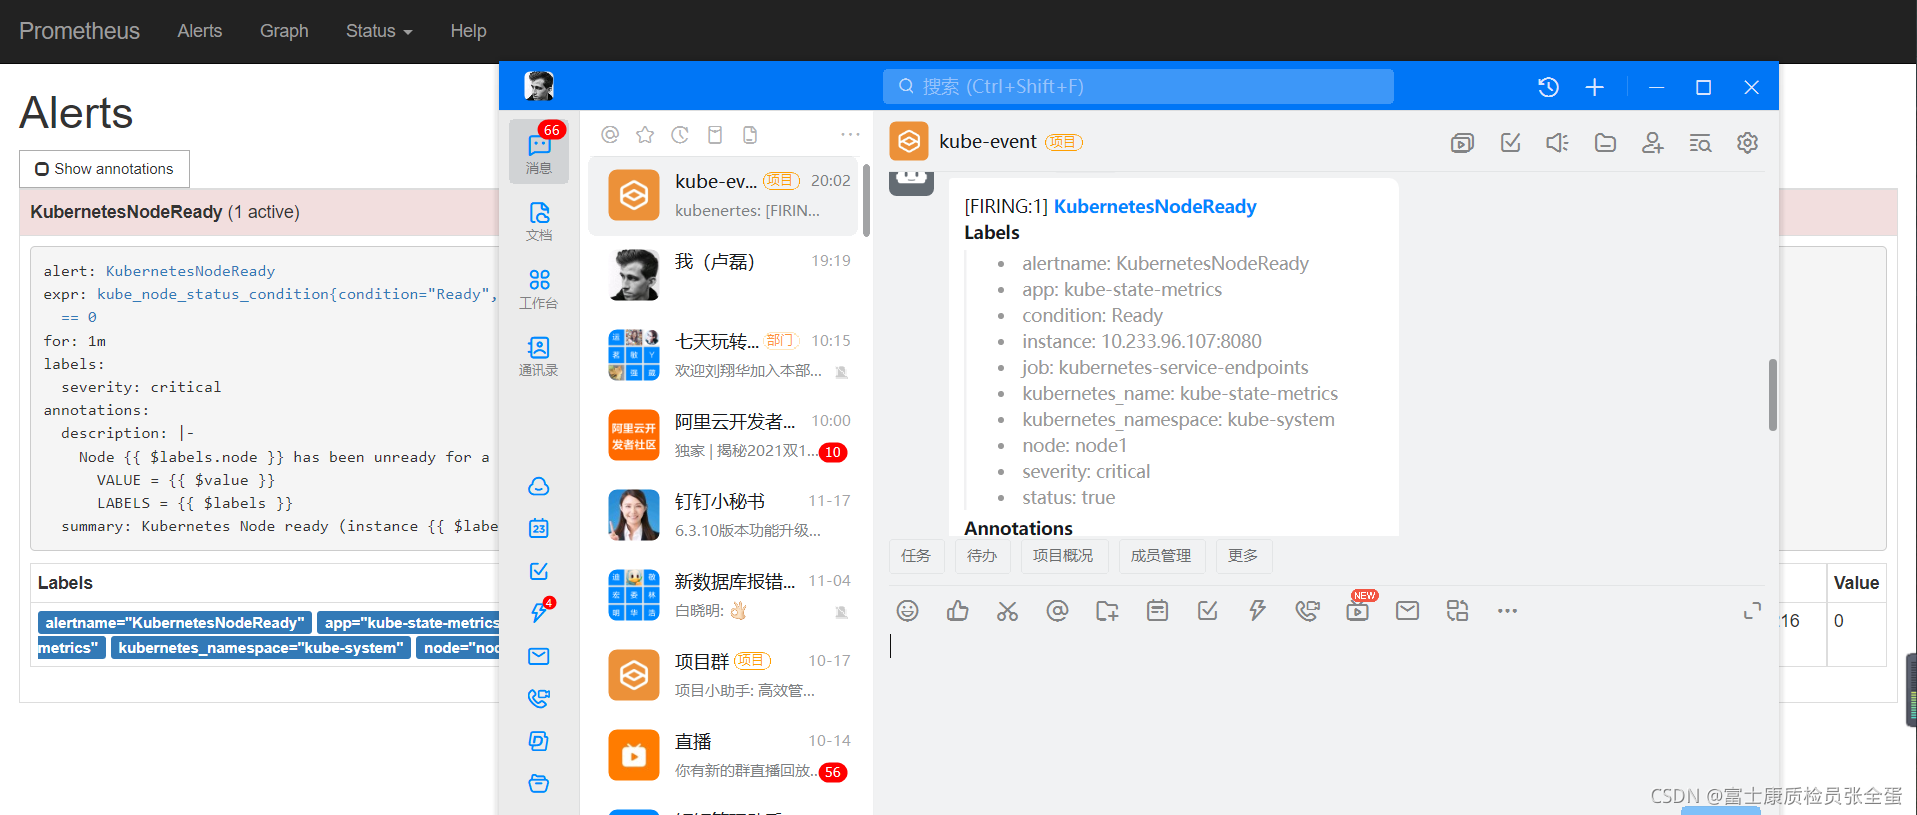Open the 我（卢磊）conversation

pos(724,275)
